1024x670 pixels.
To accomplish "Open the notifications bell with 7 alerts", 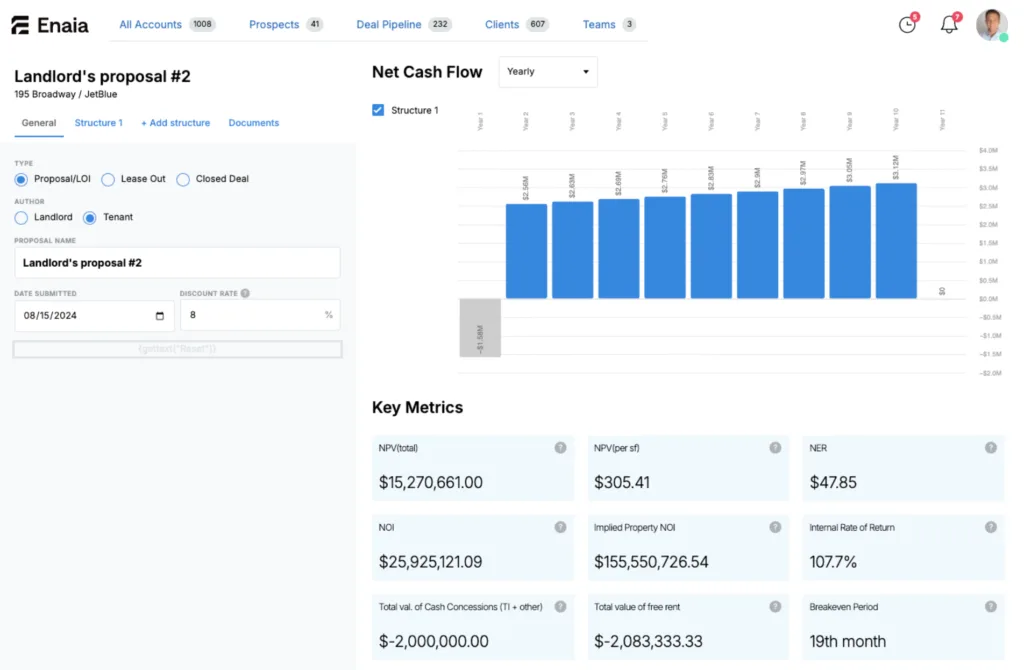I will (949, 25).
